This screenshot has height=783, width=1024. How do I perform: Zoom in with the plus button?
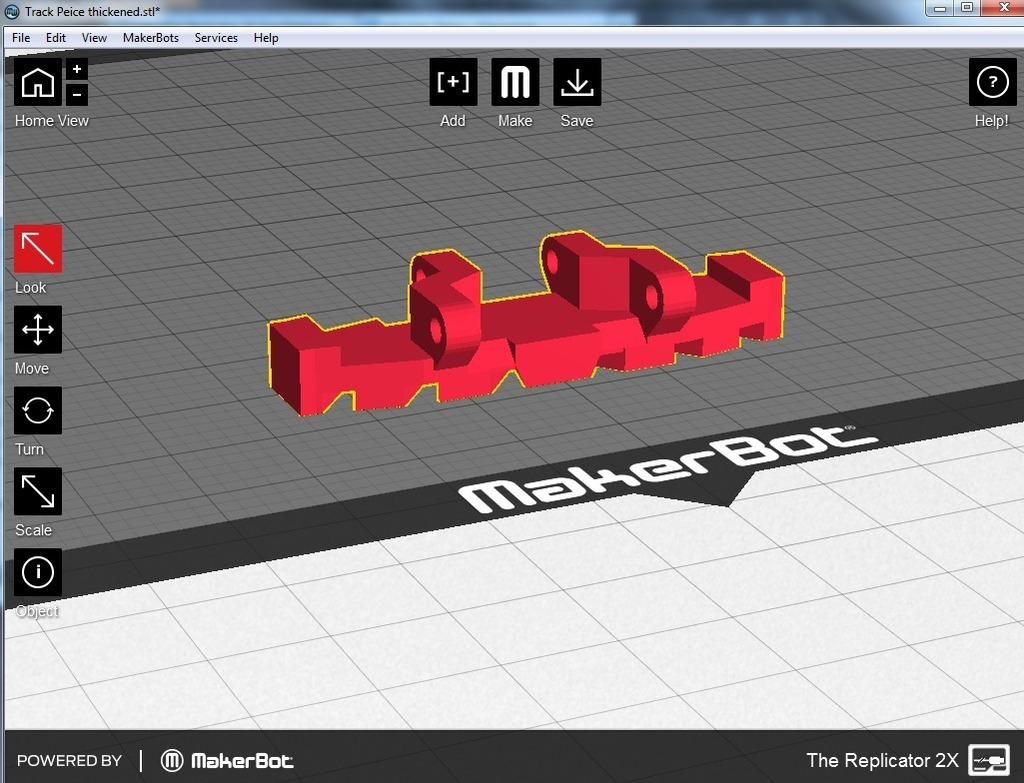point(76,69)
